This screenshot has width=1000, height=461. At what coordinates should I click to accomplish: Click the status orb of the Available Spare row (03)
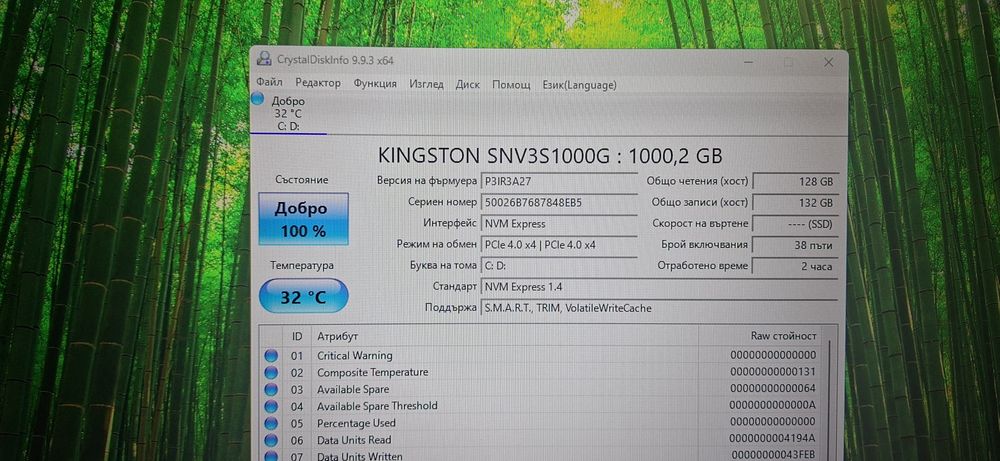tap(272, 390)
